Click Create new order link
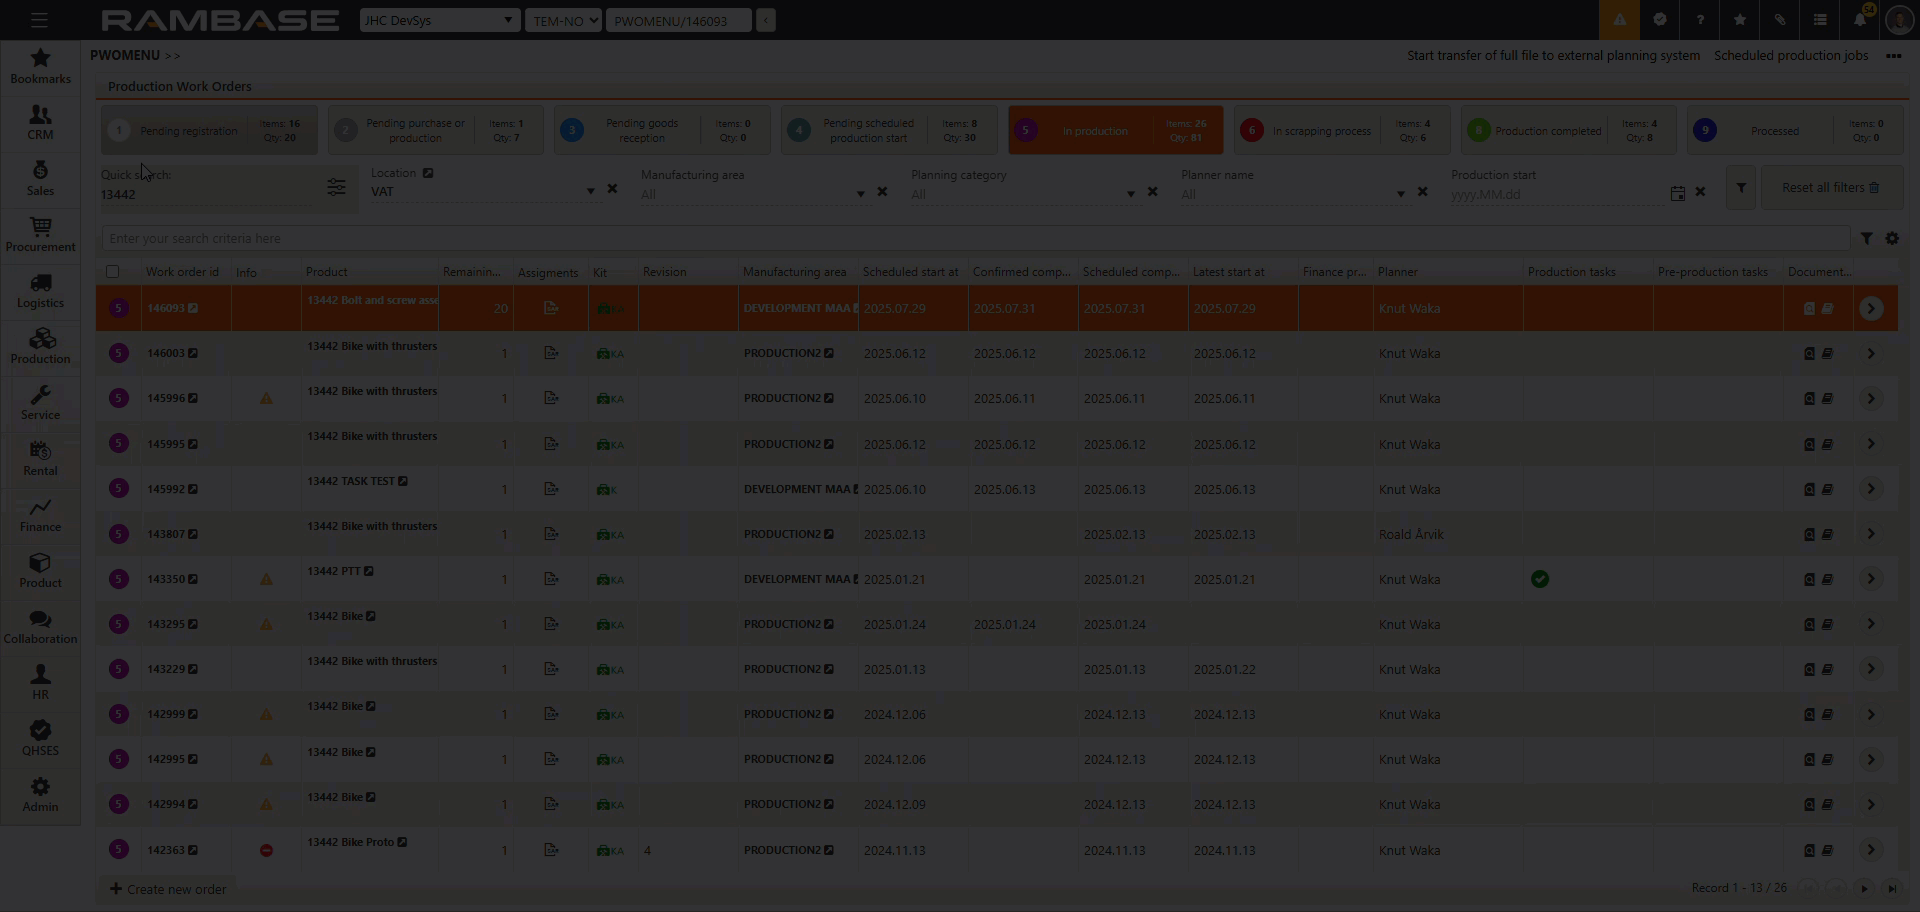Image resolution: width=1920 pixels, height=912 pixels. (x=168, y=889)
